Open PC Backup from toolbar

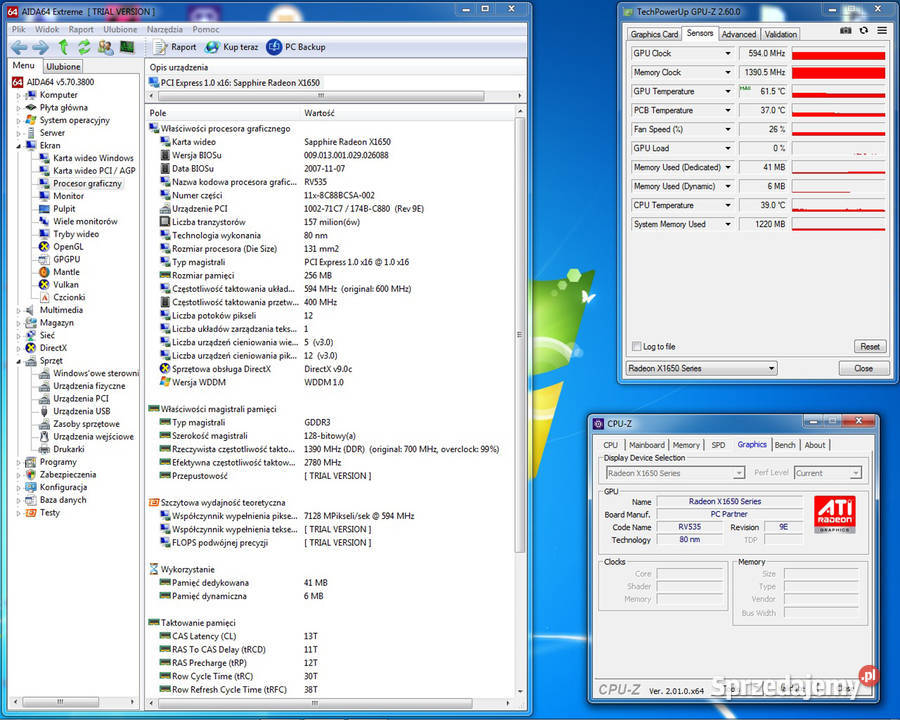(296, 47)
